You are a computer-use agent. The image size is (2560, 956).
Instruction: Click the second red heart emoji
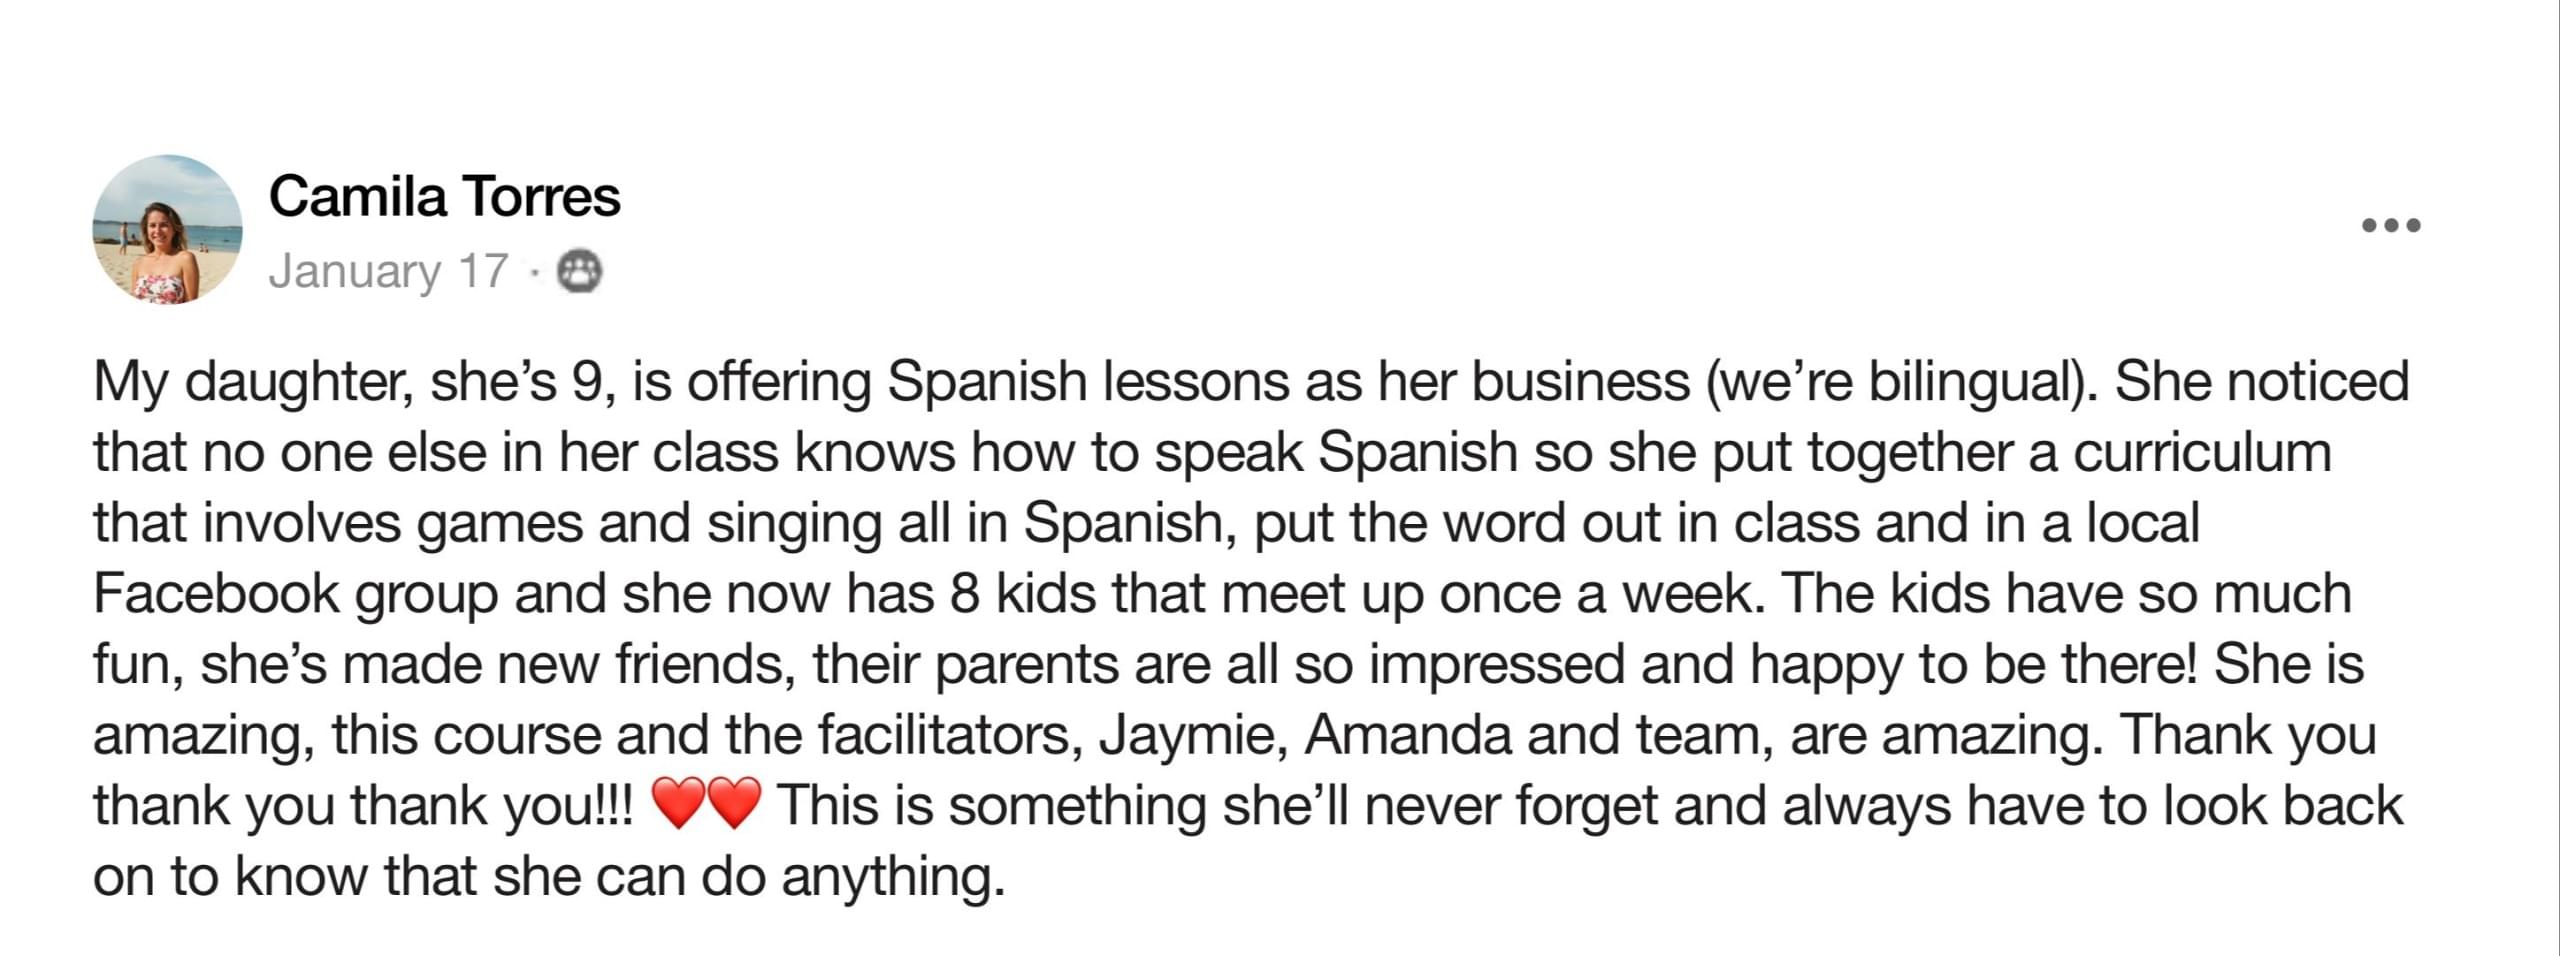point(734,805)
